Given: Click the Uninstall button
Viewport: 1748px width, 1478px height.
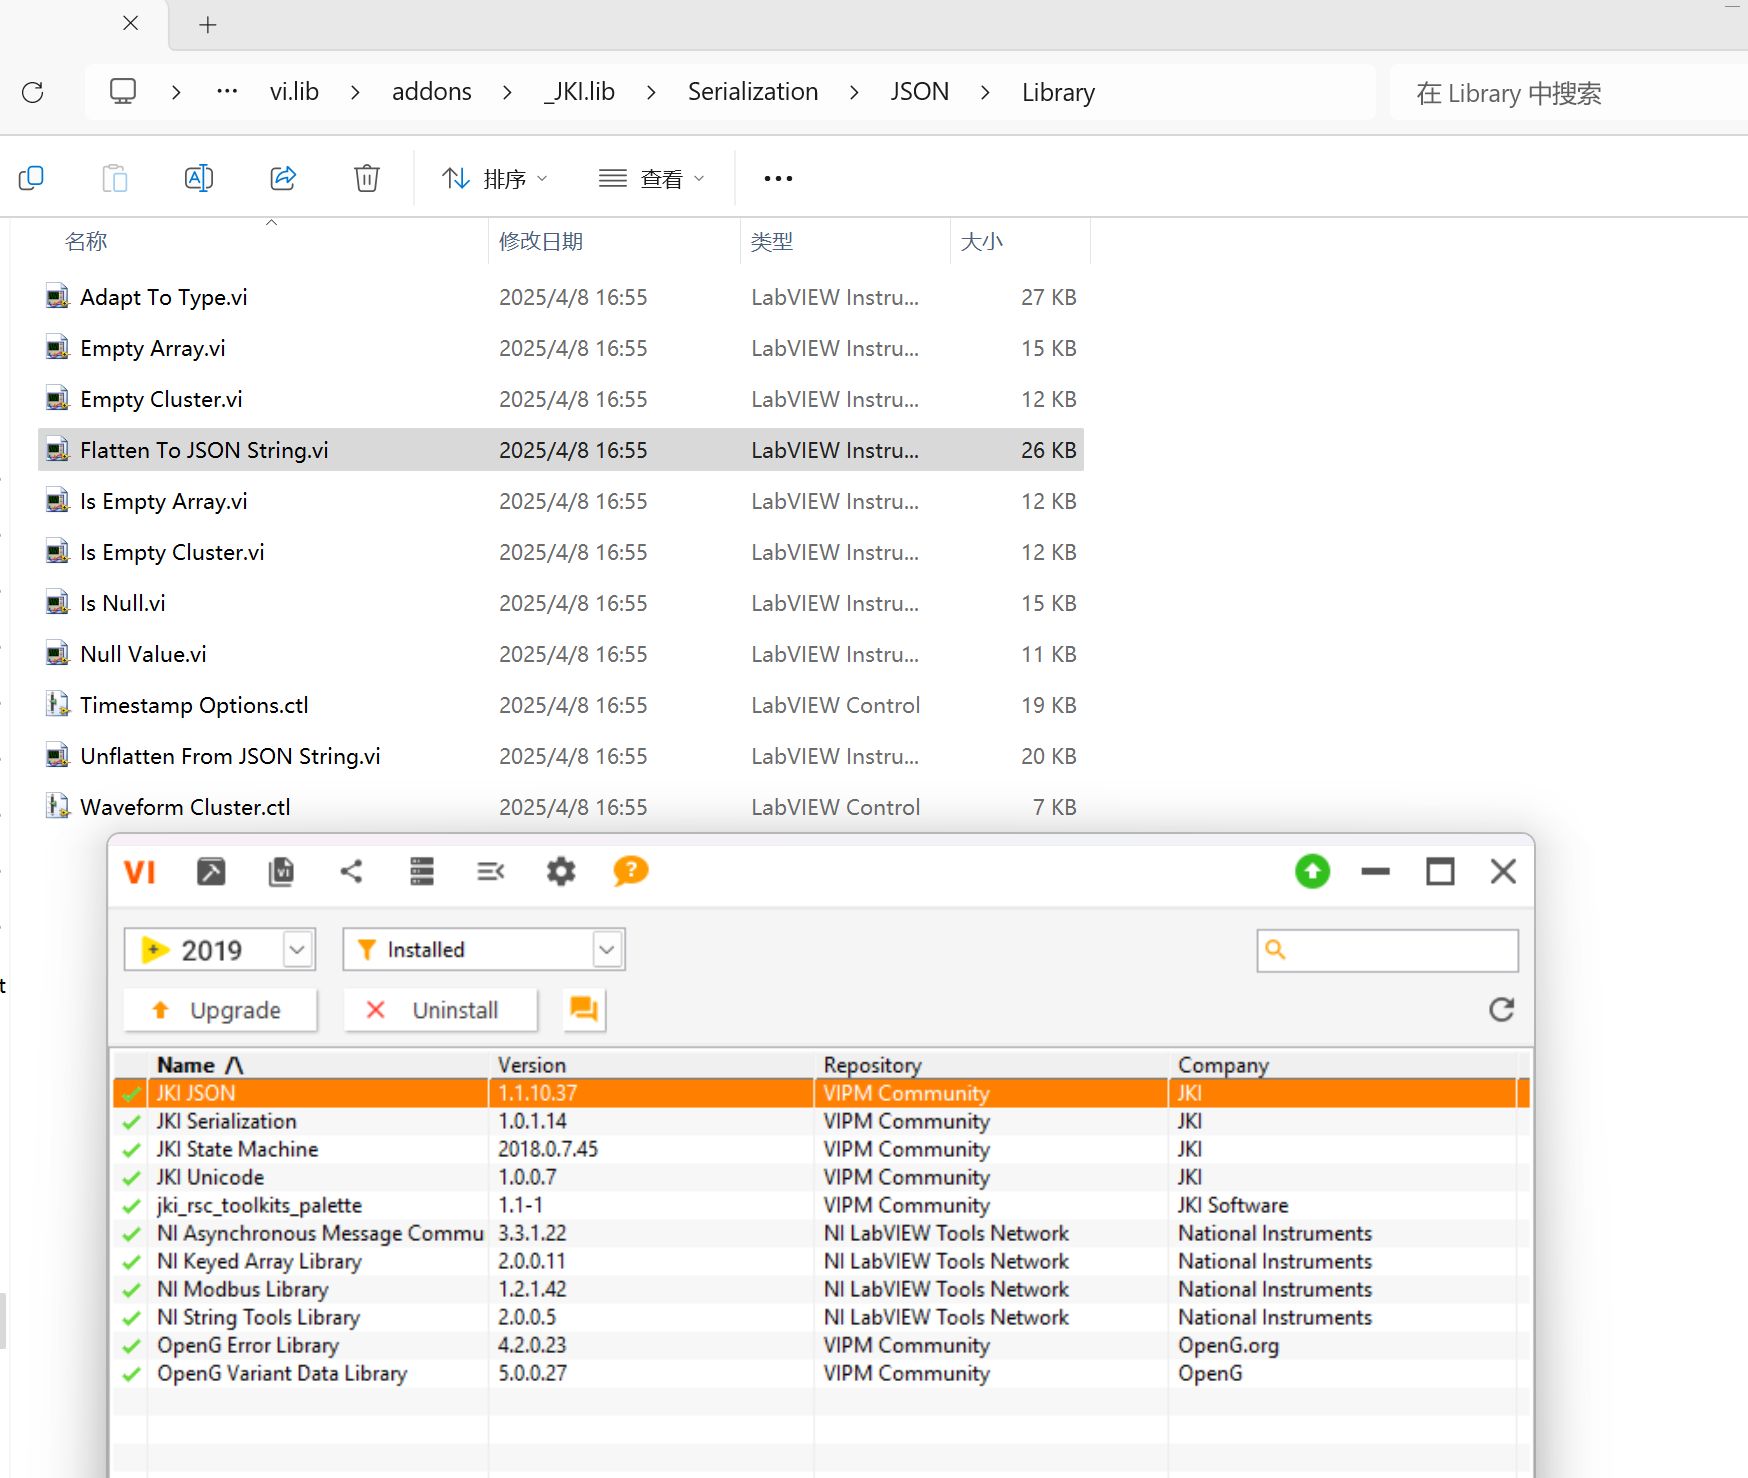Looking at the screenshot, I should 440,1010.
